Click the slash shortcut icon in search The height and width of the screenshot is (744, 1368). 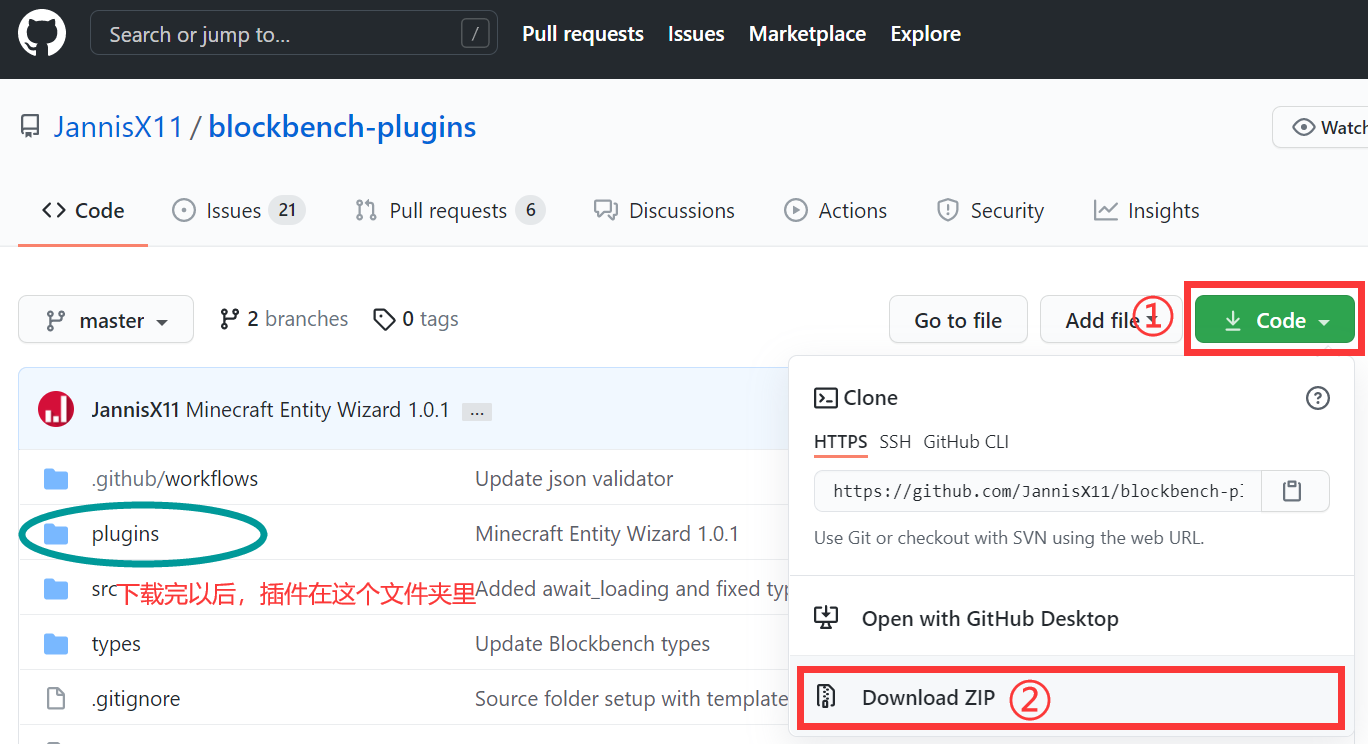click(475, 34)
